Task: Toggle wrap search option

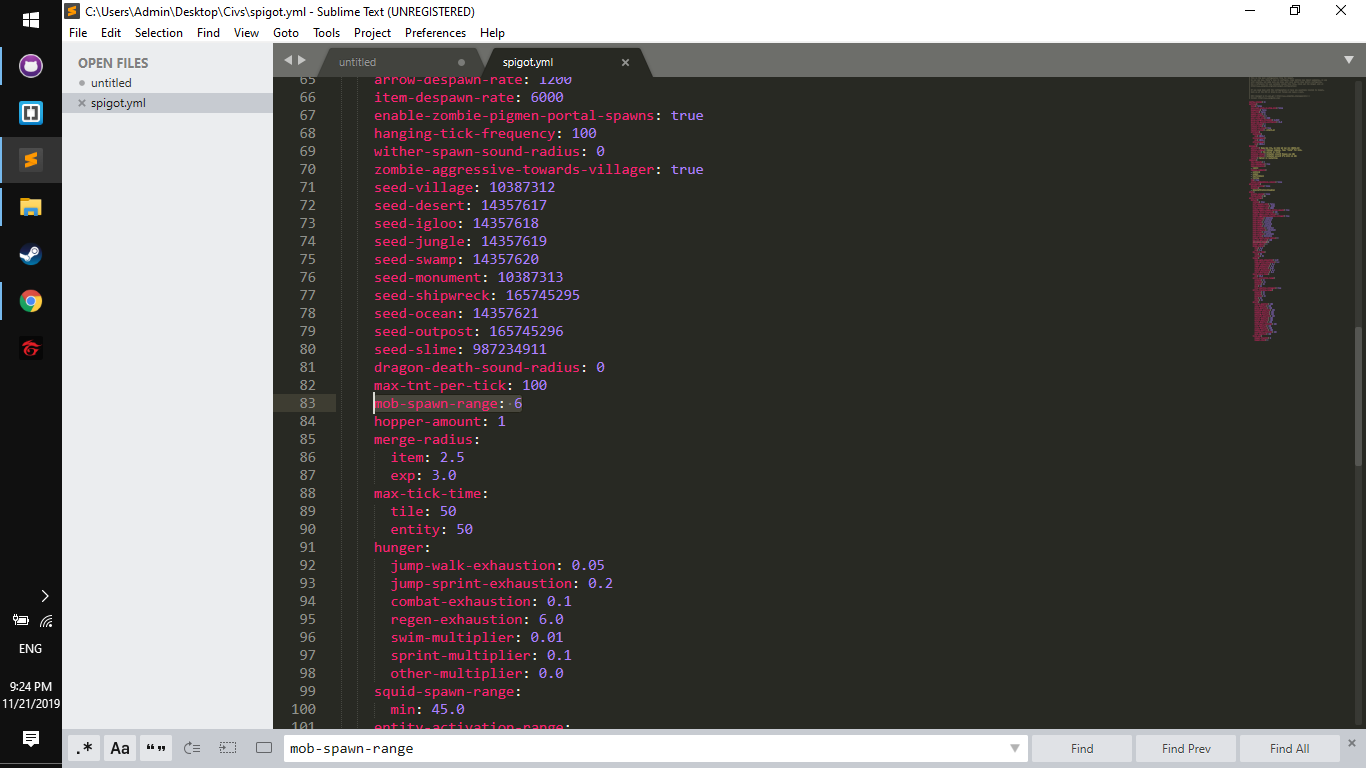Action: point(192,748)
